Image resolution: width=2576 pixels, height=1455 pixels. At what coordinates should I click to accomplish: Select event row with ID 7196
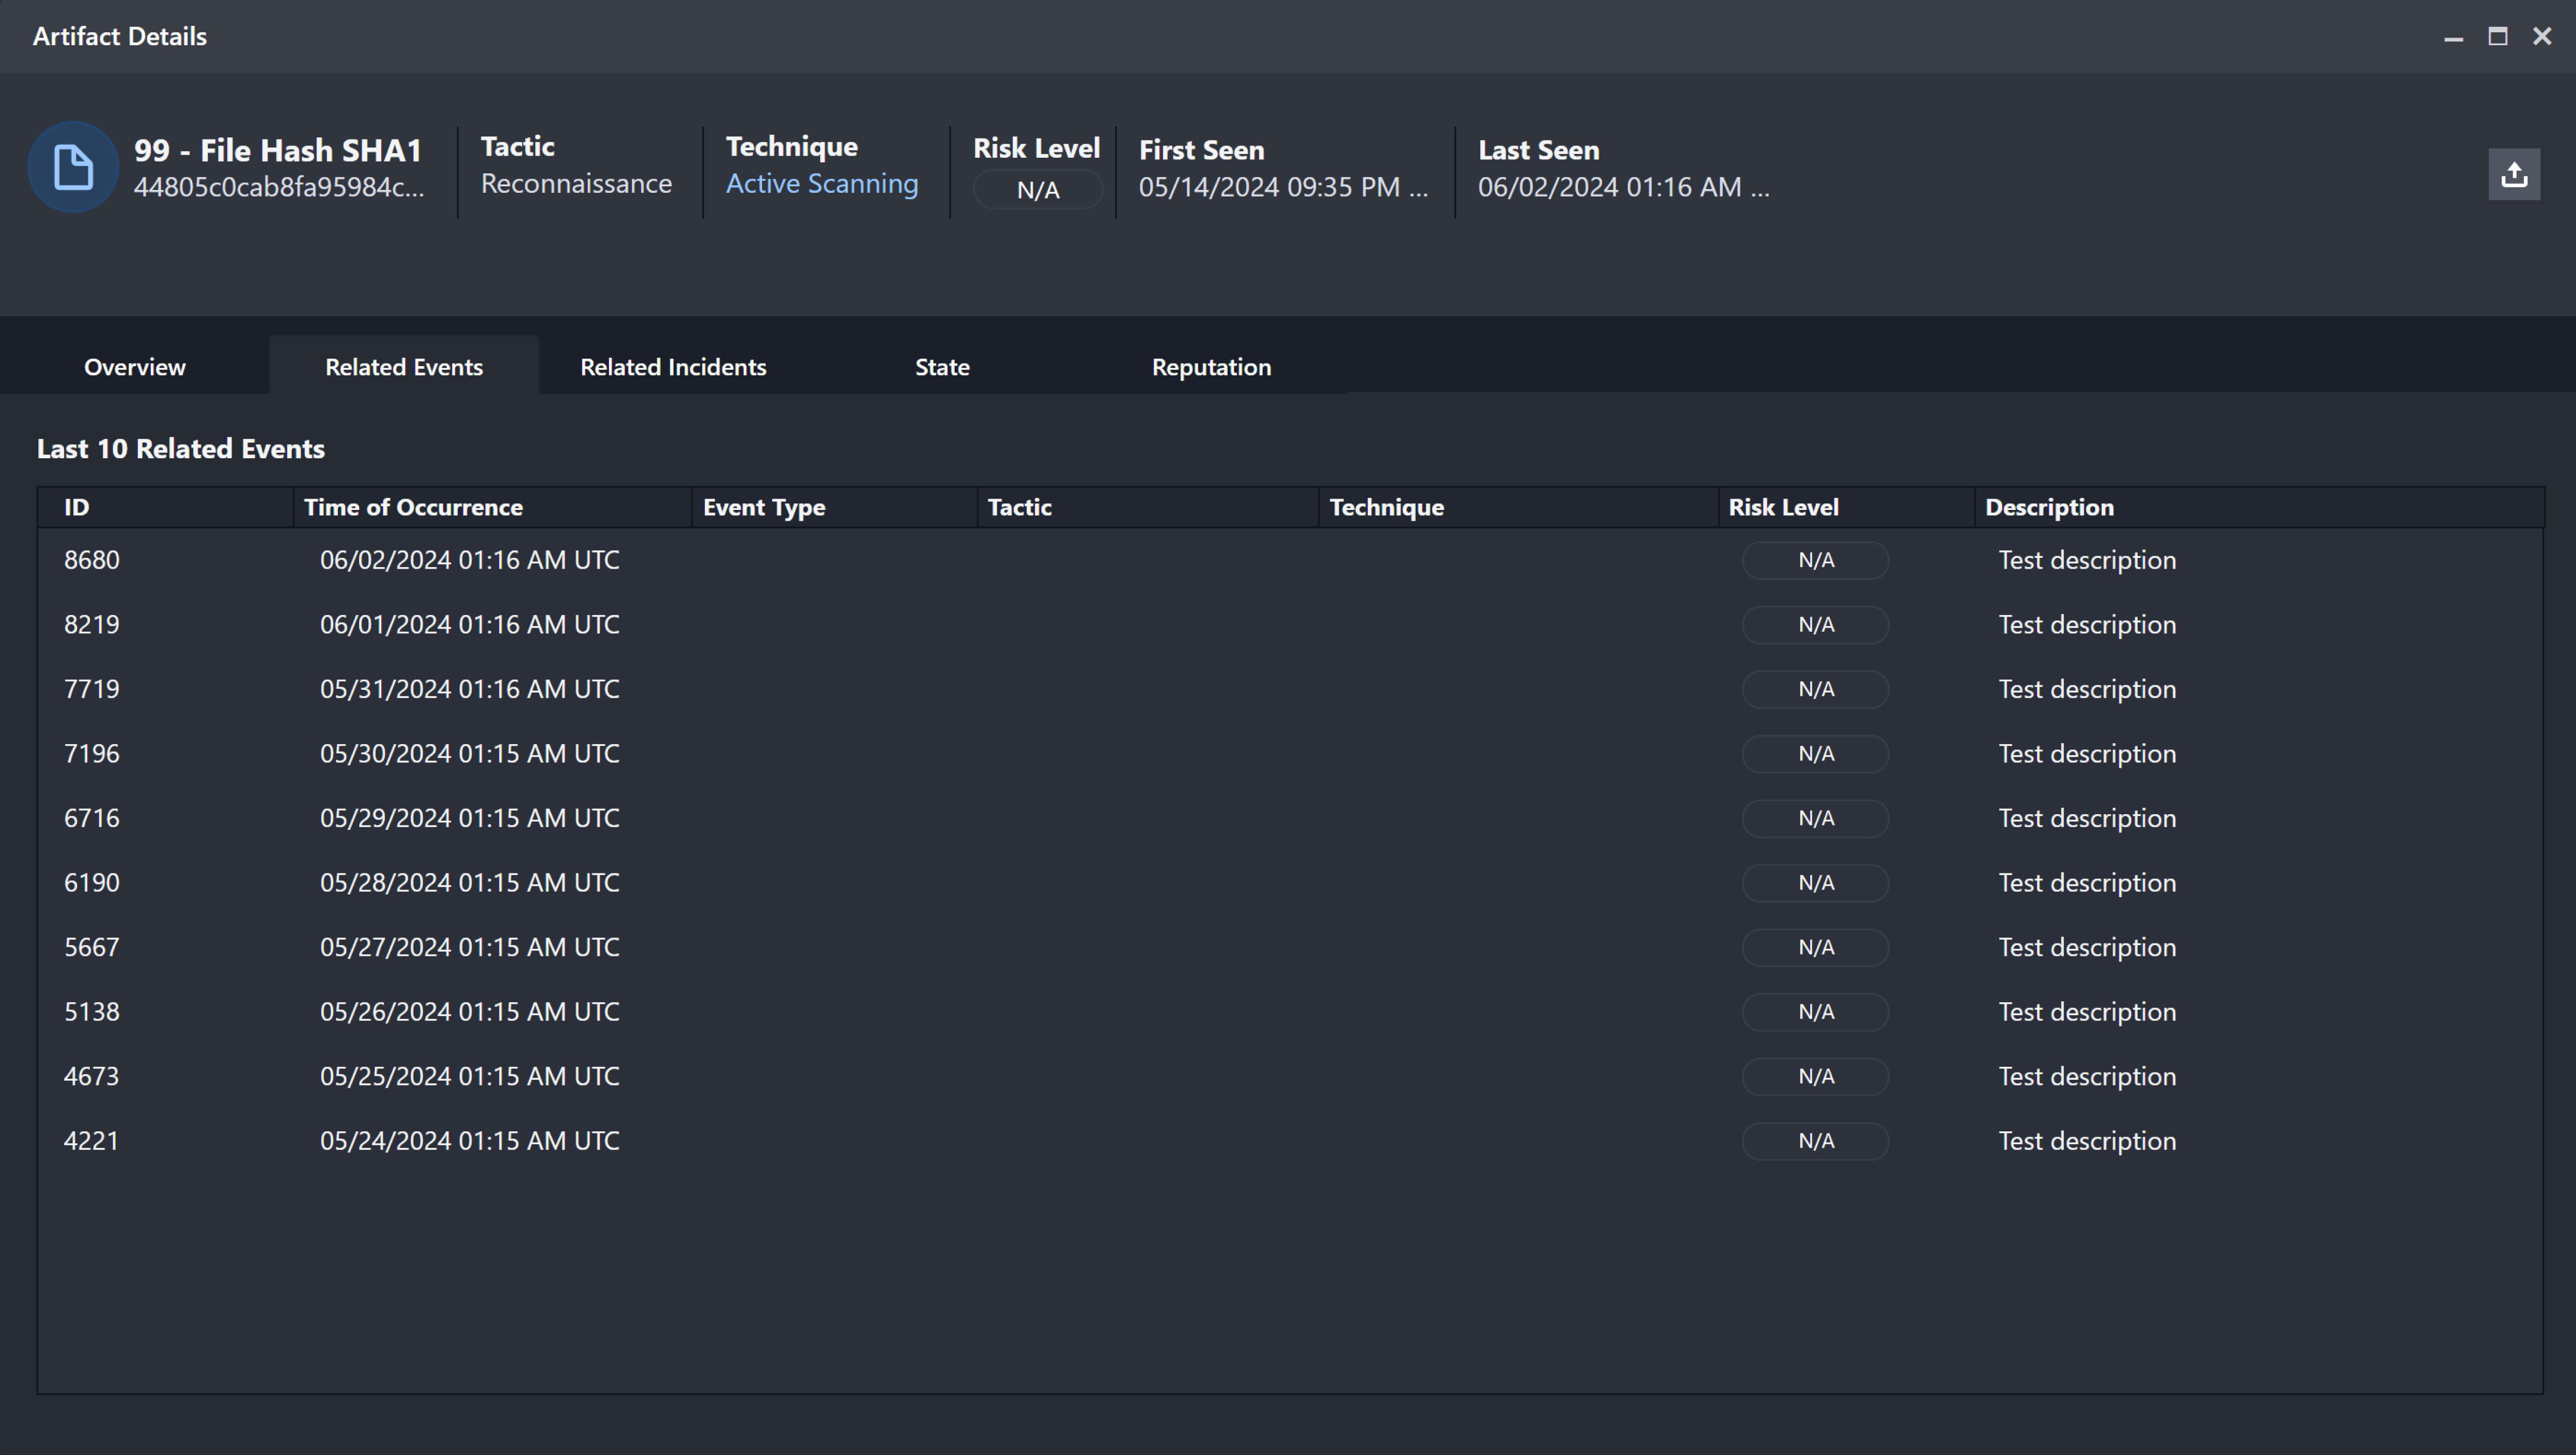(x=92, y=754)
